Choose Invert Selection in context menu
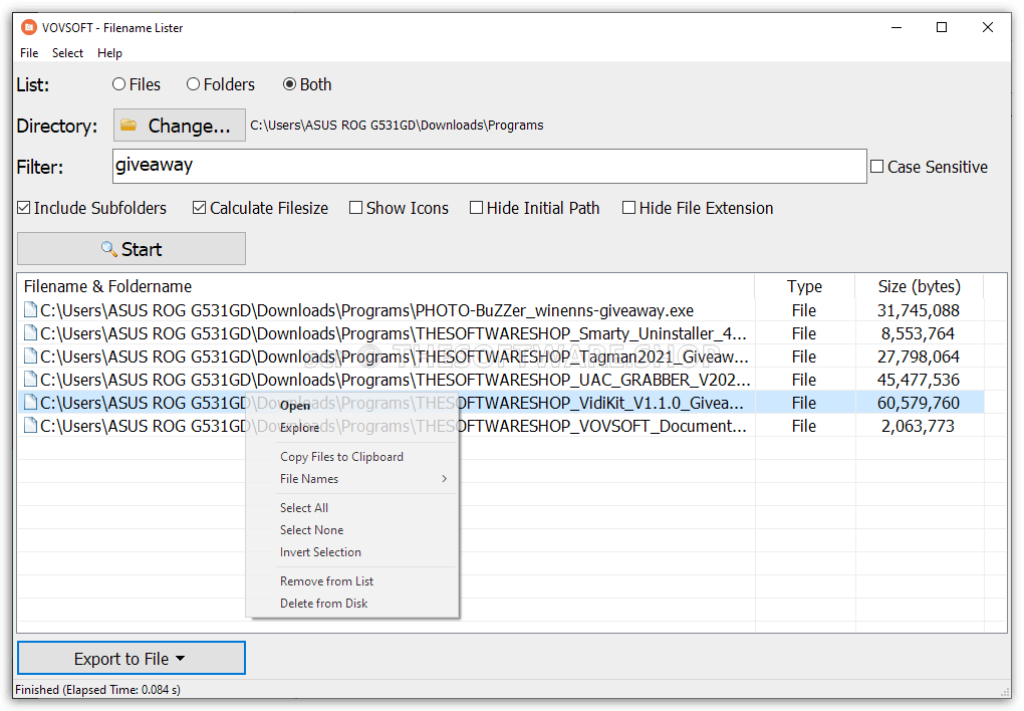This screenshot has height=711, width=1024. (x=321, y=552)
